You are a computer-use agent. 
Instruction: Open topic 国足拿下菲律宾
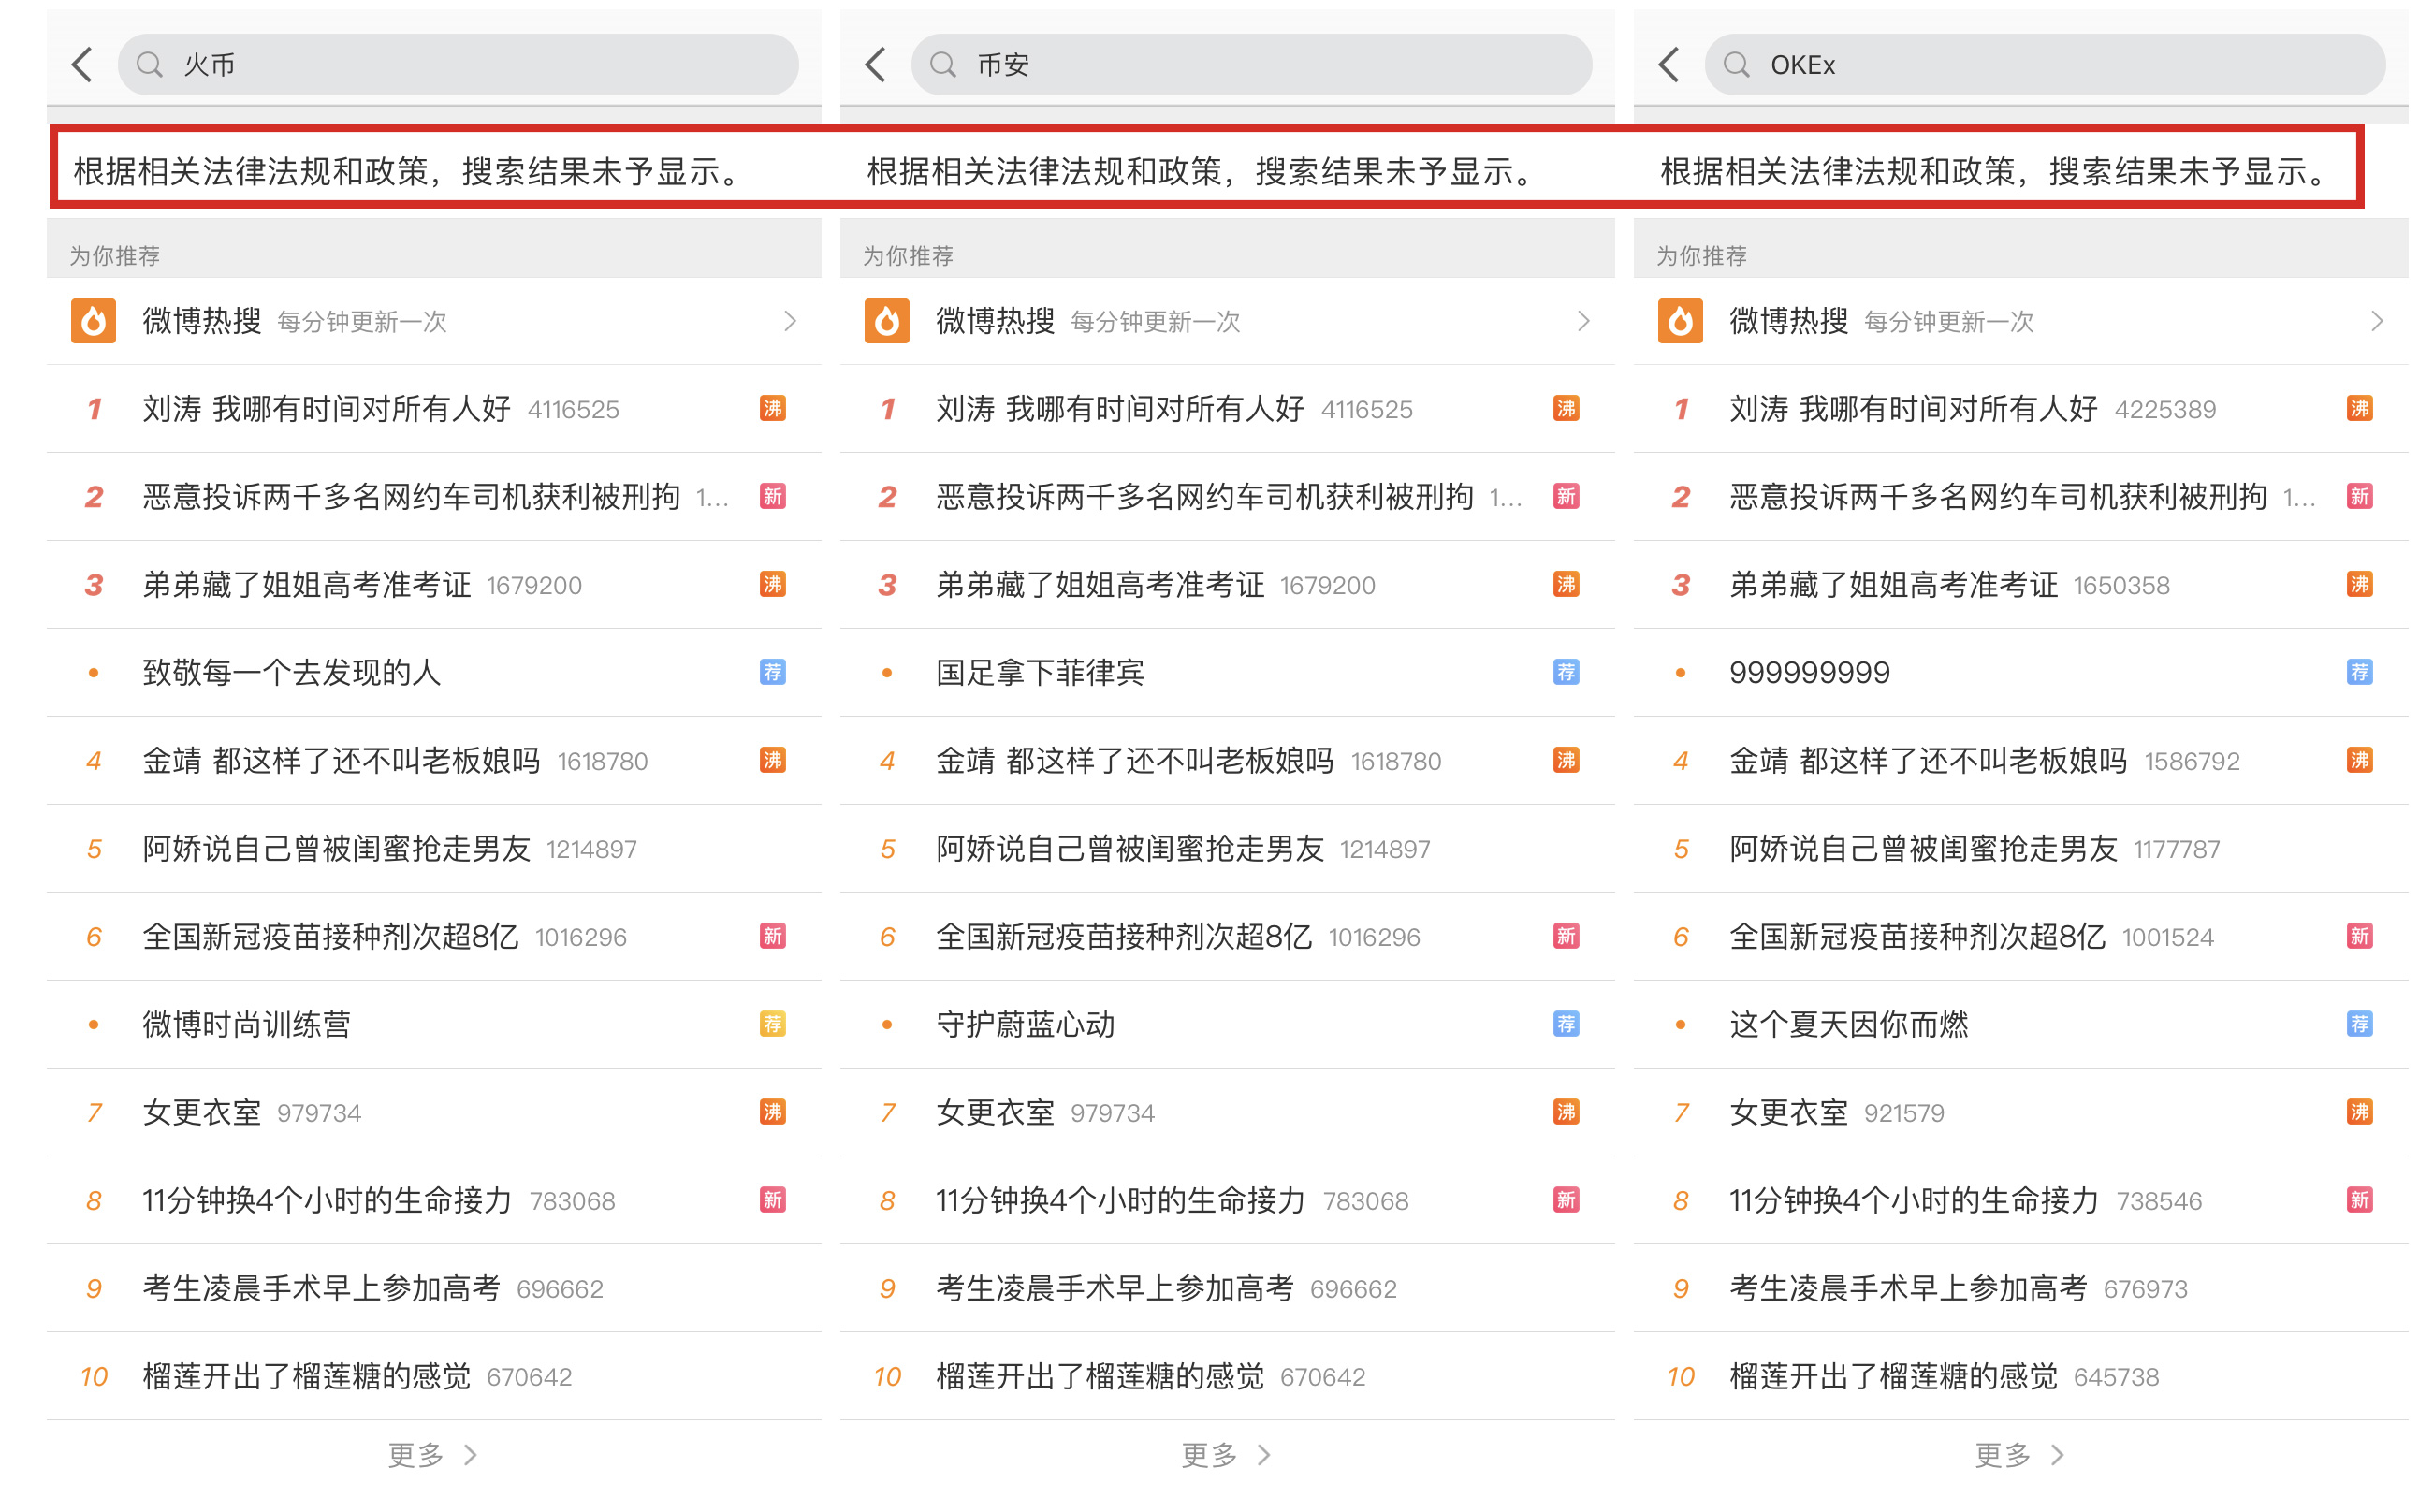[x=1227, y=673]
